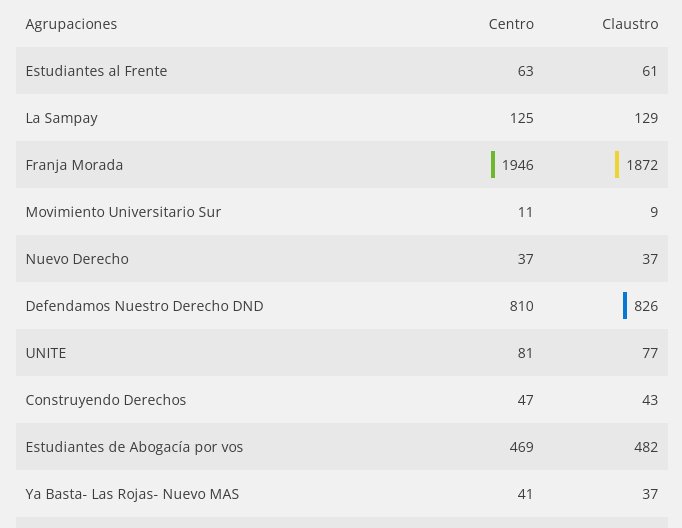Click La Sampay's Claustro value 129

646,118
